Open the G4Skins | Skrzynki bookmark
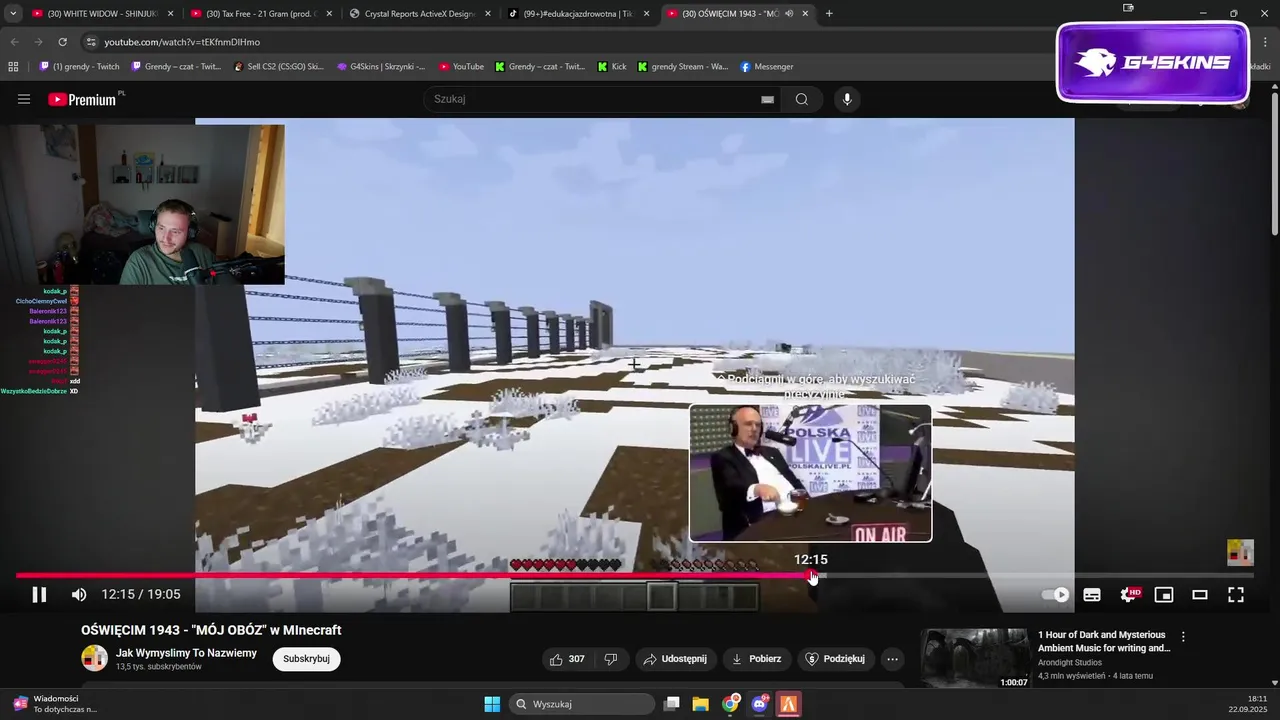 [380, 67]
